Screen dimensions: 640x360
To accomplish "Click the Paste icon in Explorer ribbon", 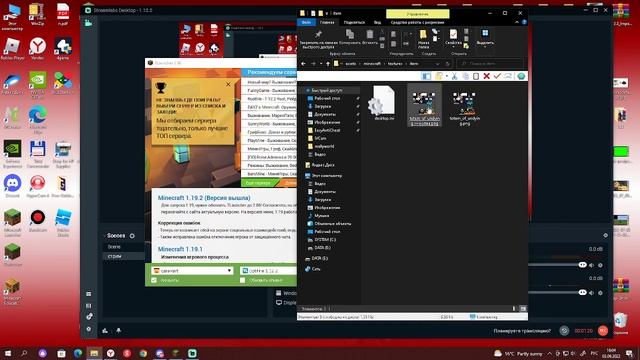I will pos(369,34).
